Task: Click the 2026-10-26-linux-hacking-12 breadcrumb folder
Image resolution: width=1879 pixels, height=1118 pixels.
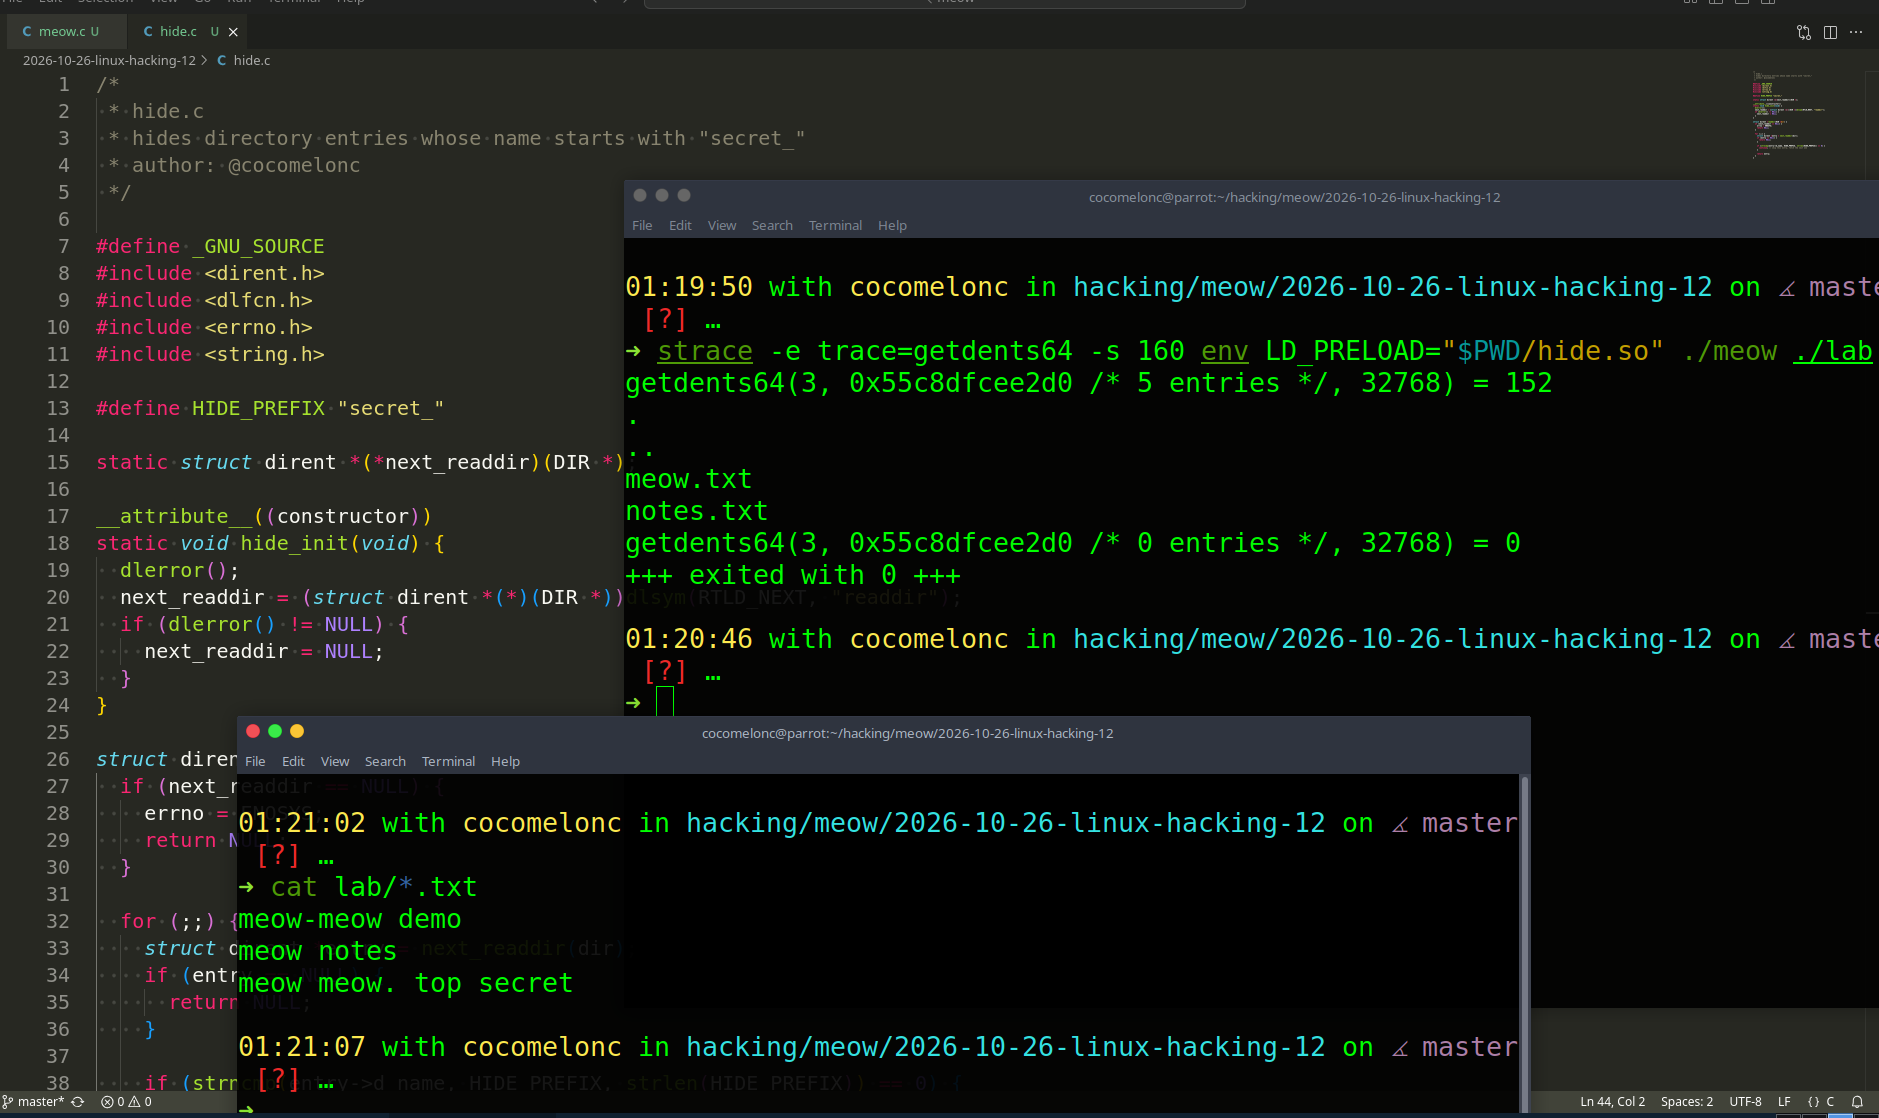Action: click(x=109, y=60)
